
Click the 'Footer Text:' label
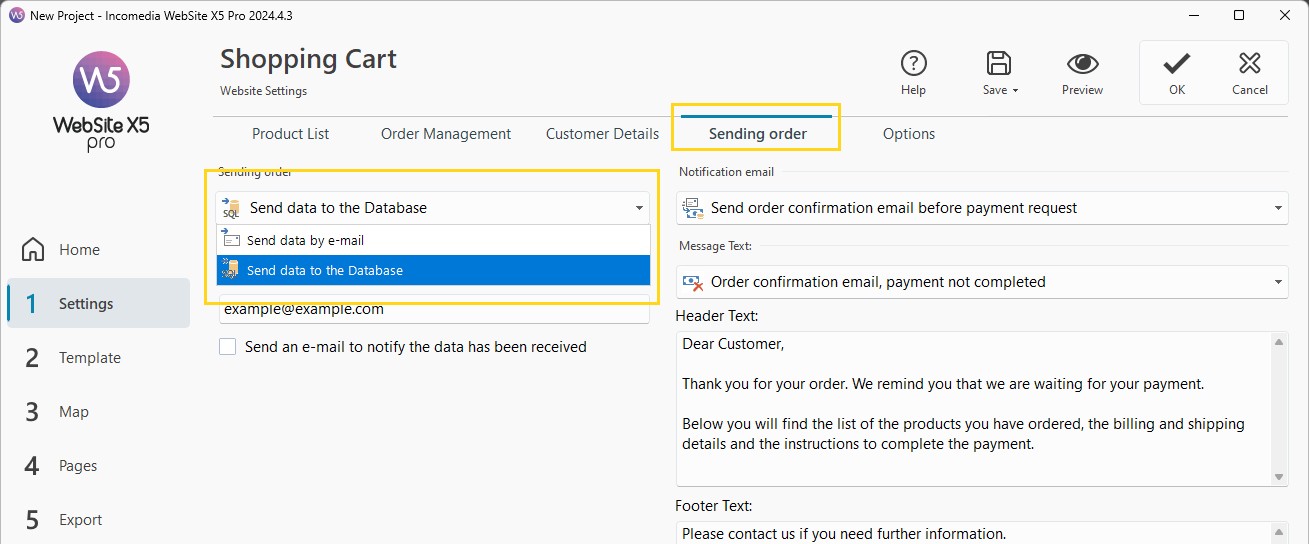(714, 506)
